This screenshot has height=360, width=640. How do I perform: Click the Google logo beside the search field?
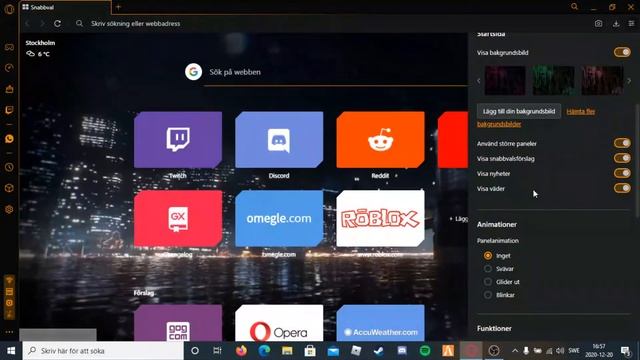click(x=193, y=72)
